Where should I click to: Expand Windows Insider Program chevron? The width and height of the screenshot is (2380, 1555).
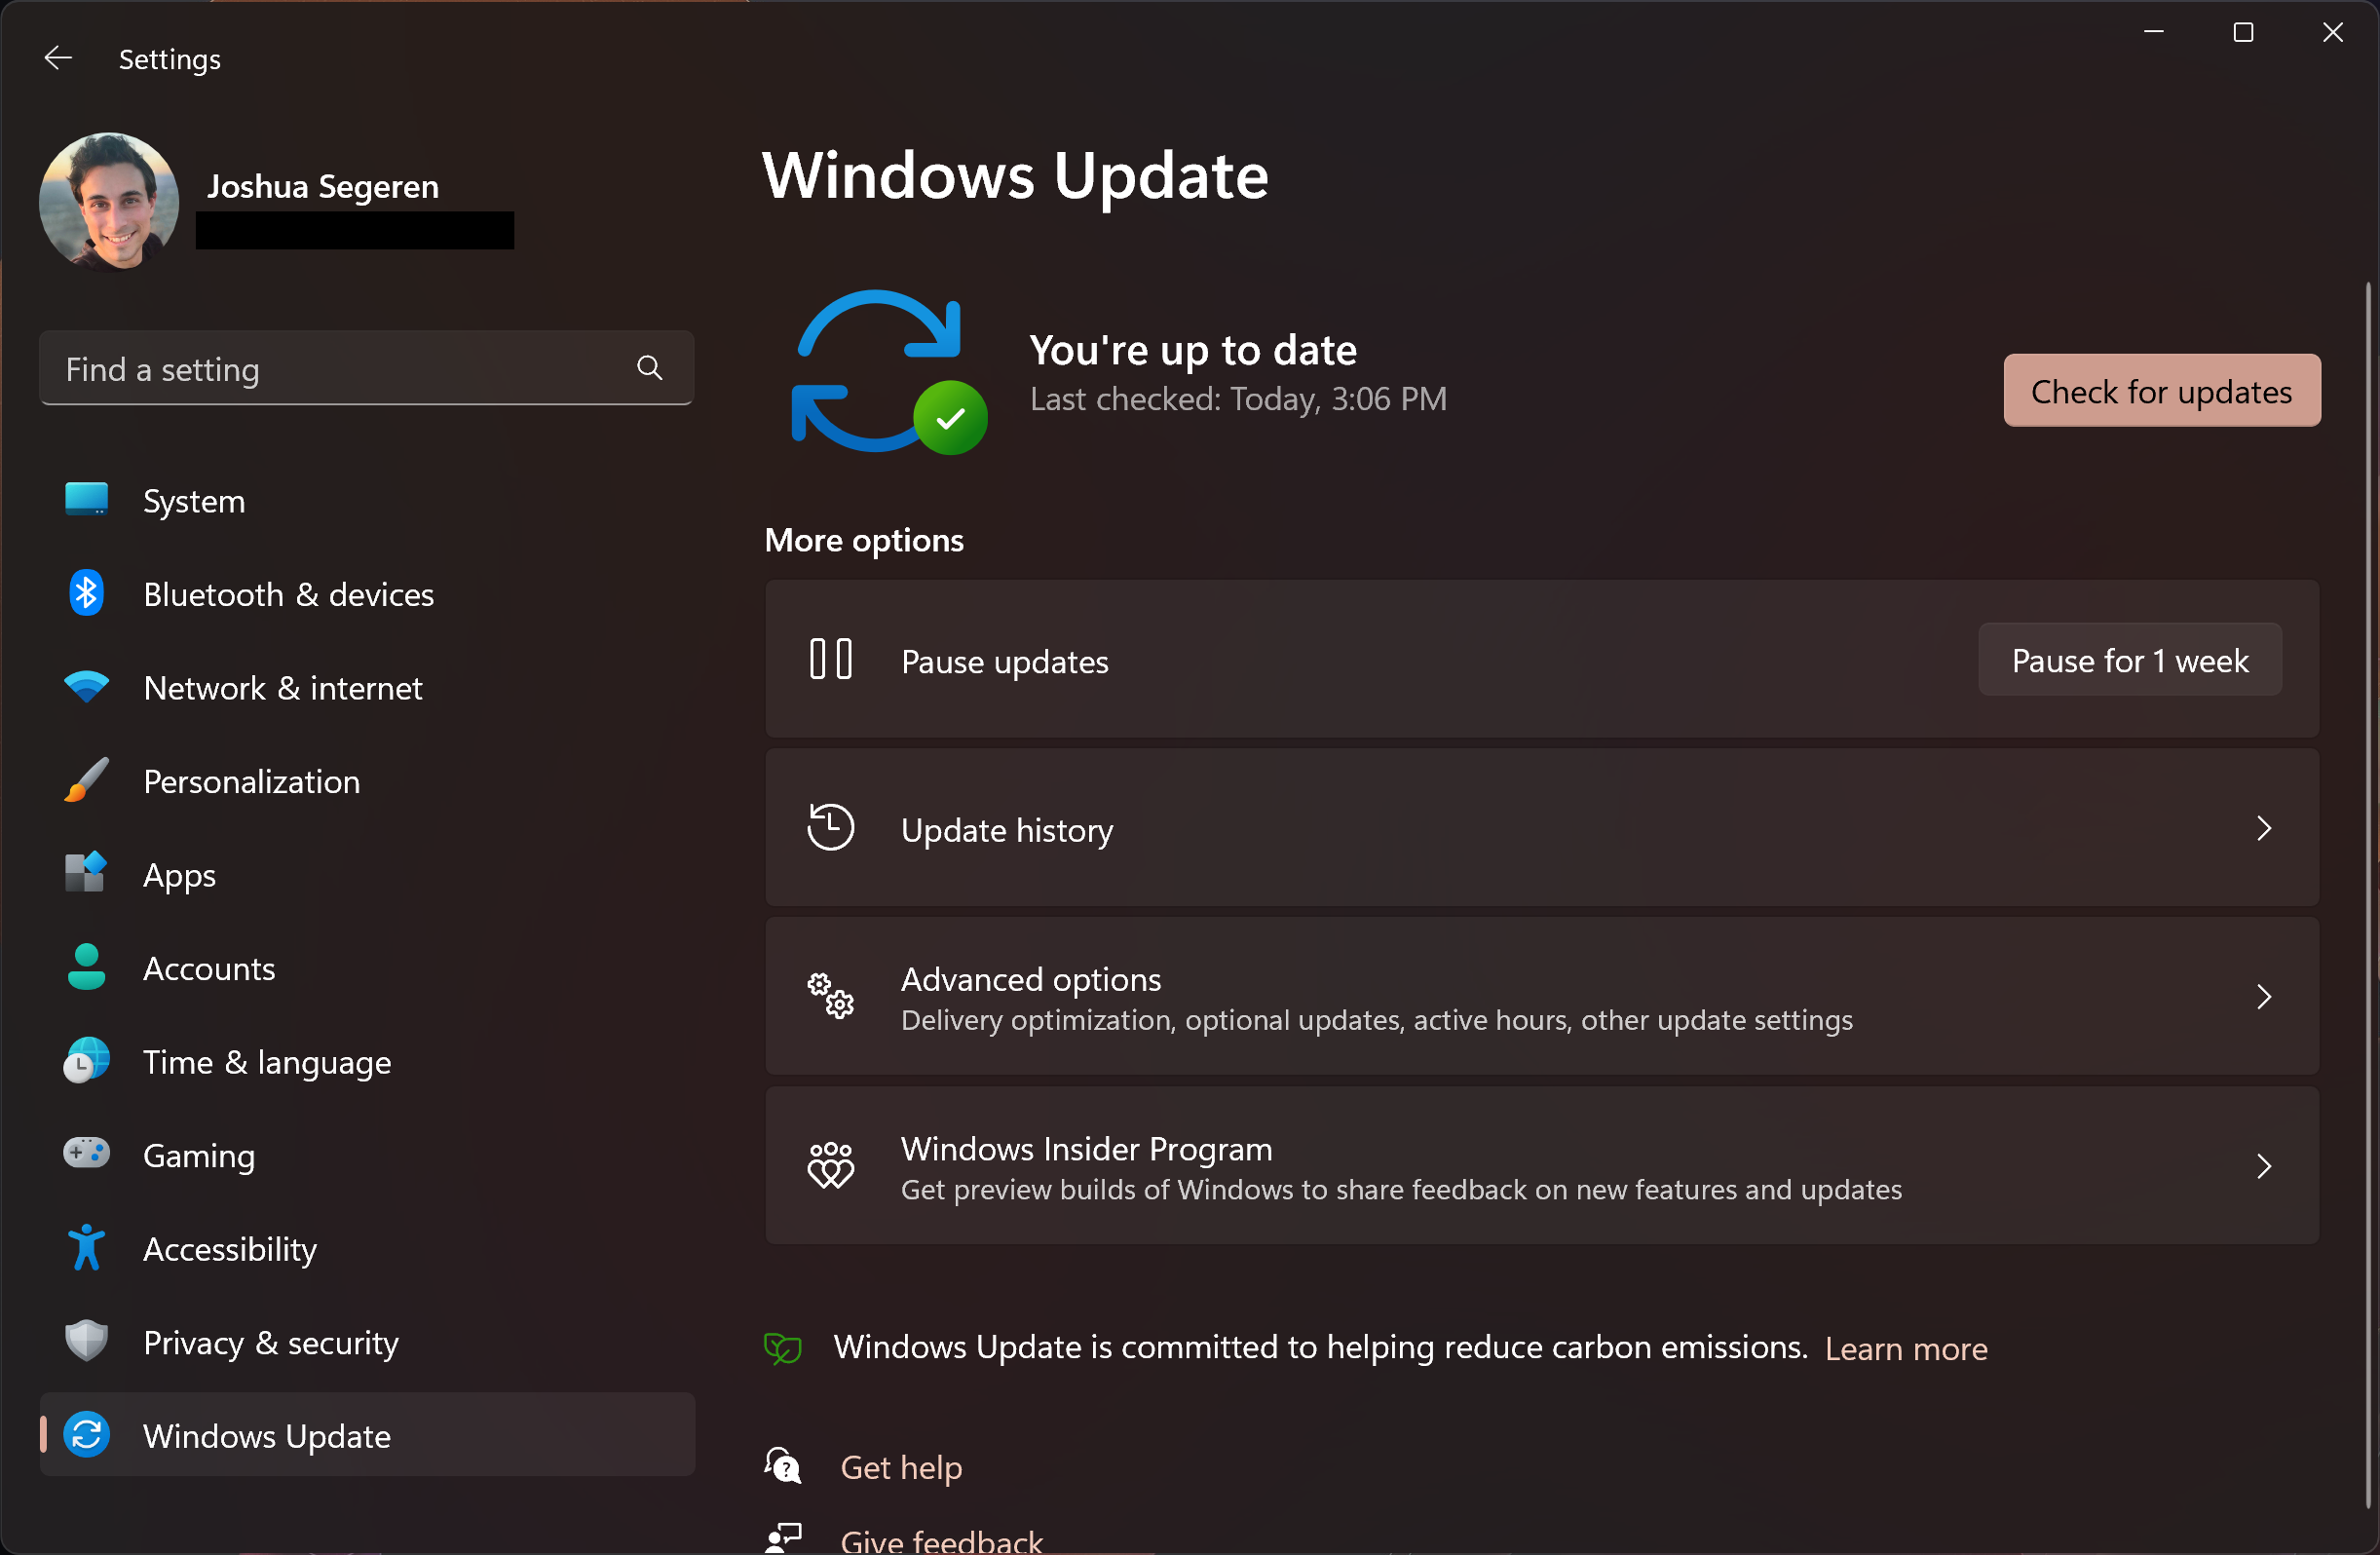coord(2264,1166)
